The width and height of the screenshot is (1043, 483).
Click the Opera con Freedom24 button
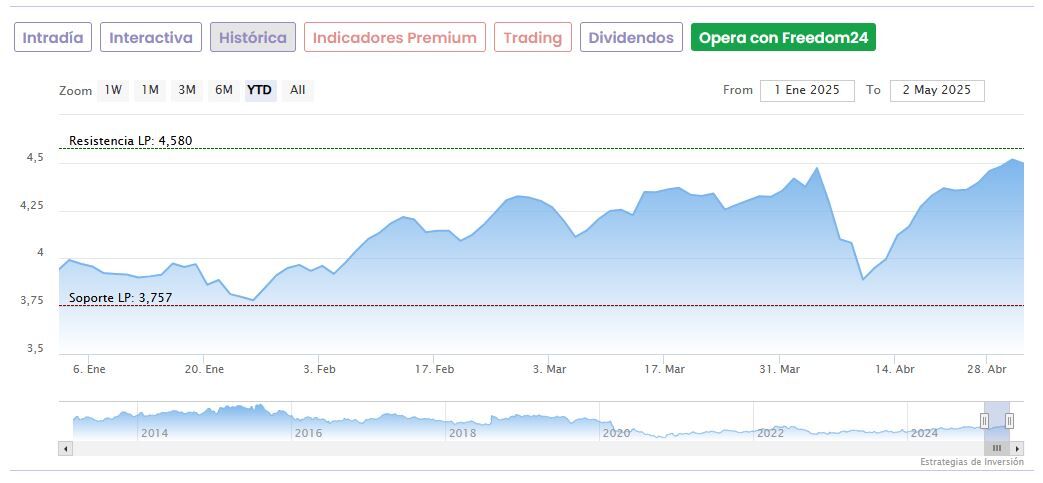point(783,38)
